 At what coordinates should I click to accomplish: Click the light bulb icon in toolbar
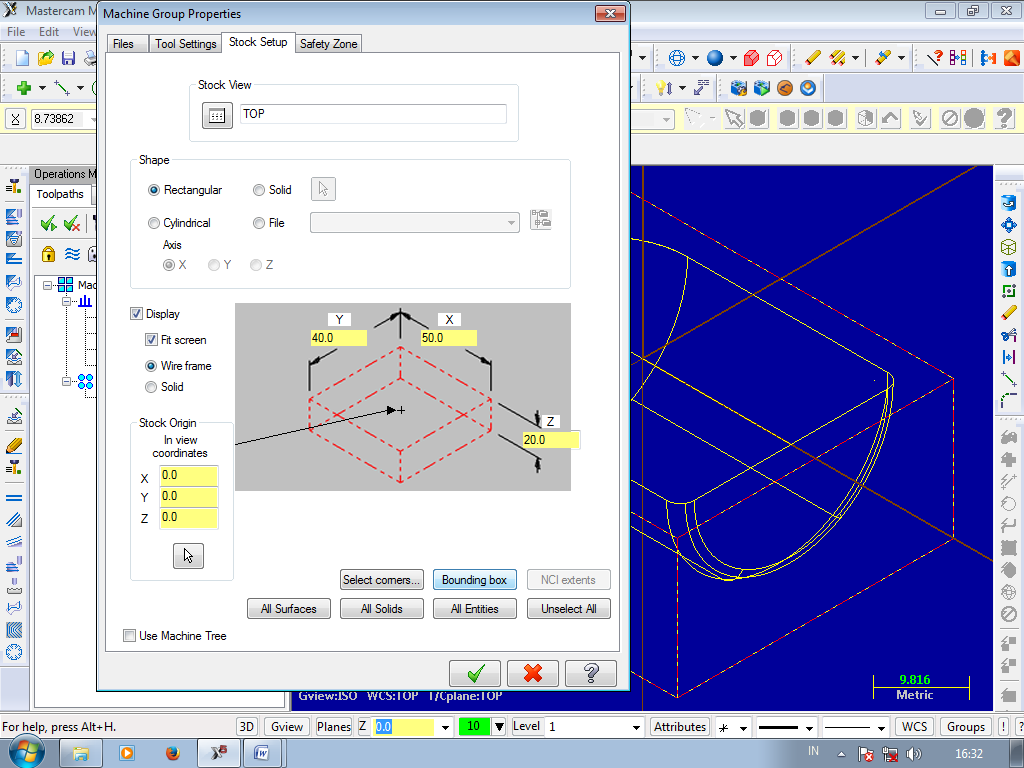[x=663, y=88]
